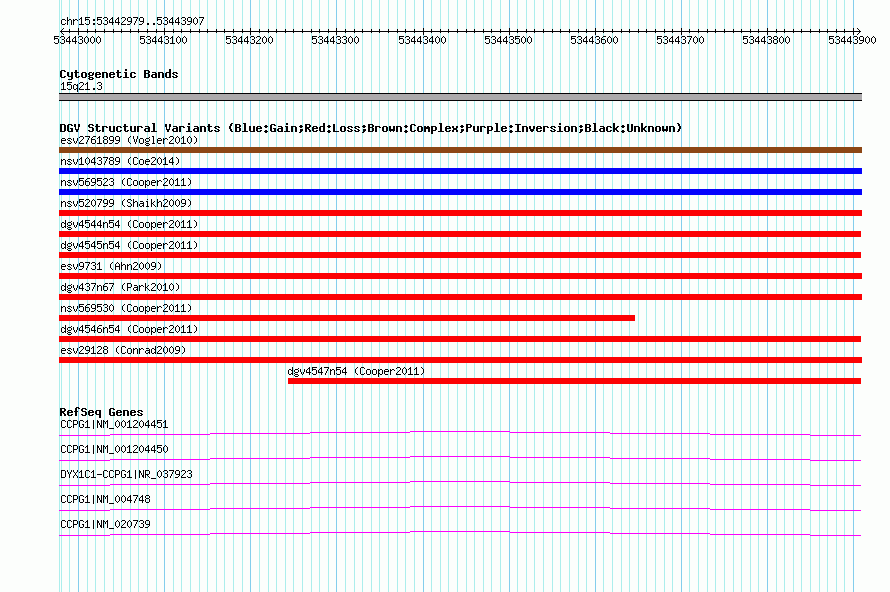The width and height of the screenshot is (890, 592).
Task: Click the blue nsv1043789 gain bar
Action: tap(460, 171)
